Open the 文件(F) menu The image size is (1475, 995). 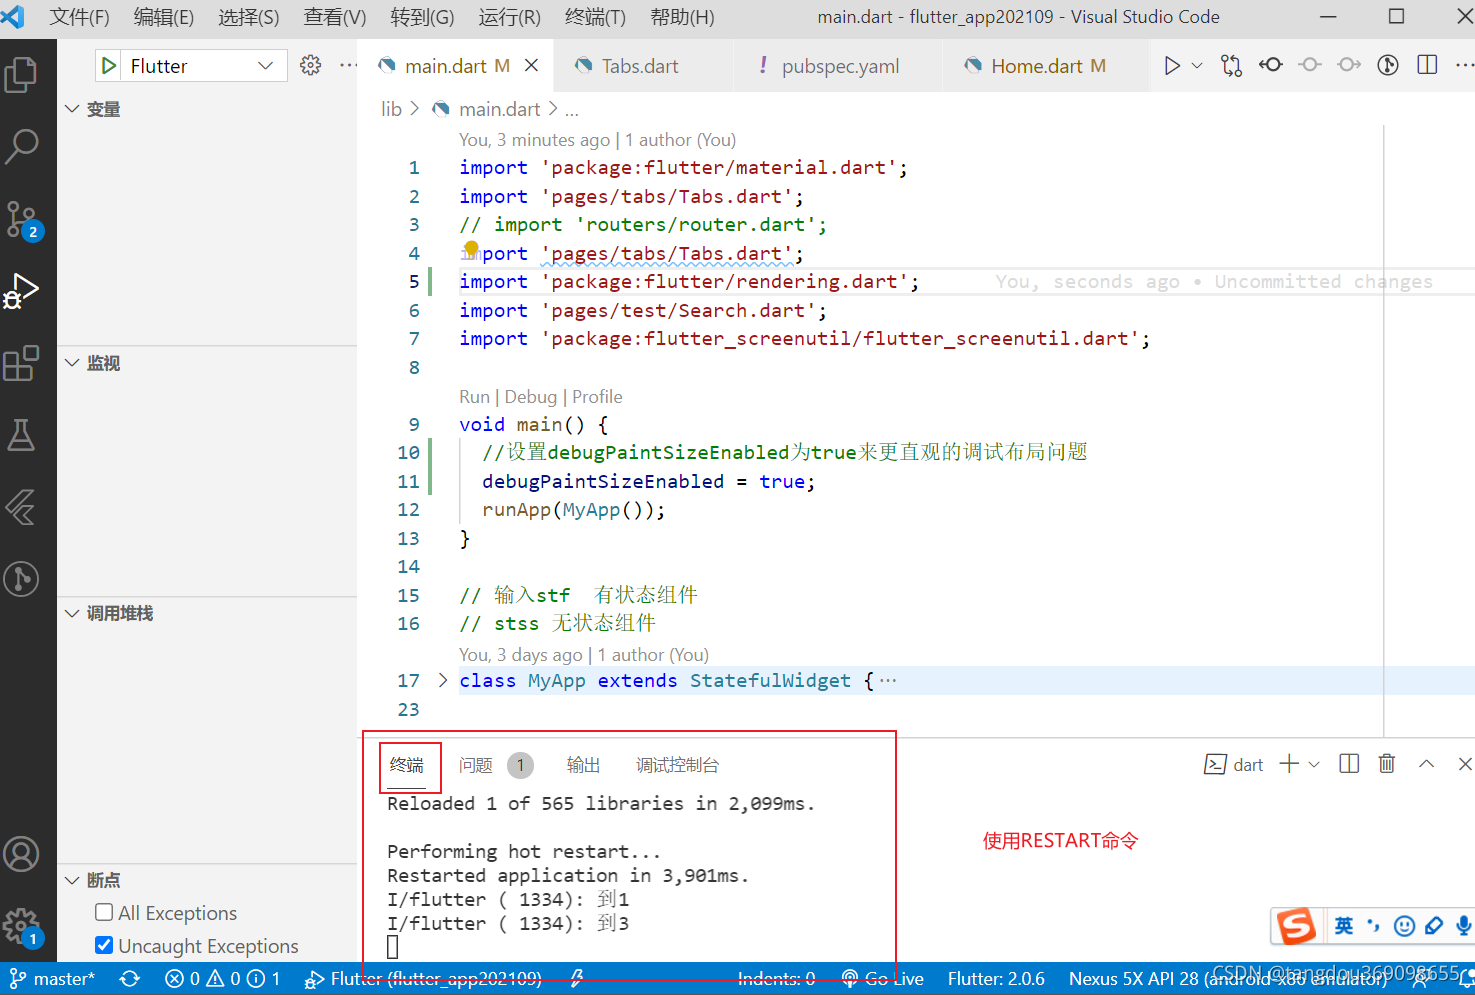80,17
